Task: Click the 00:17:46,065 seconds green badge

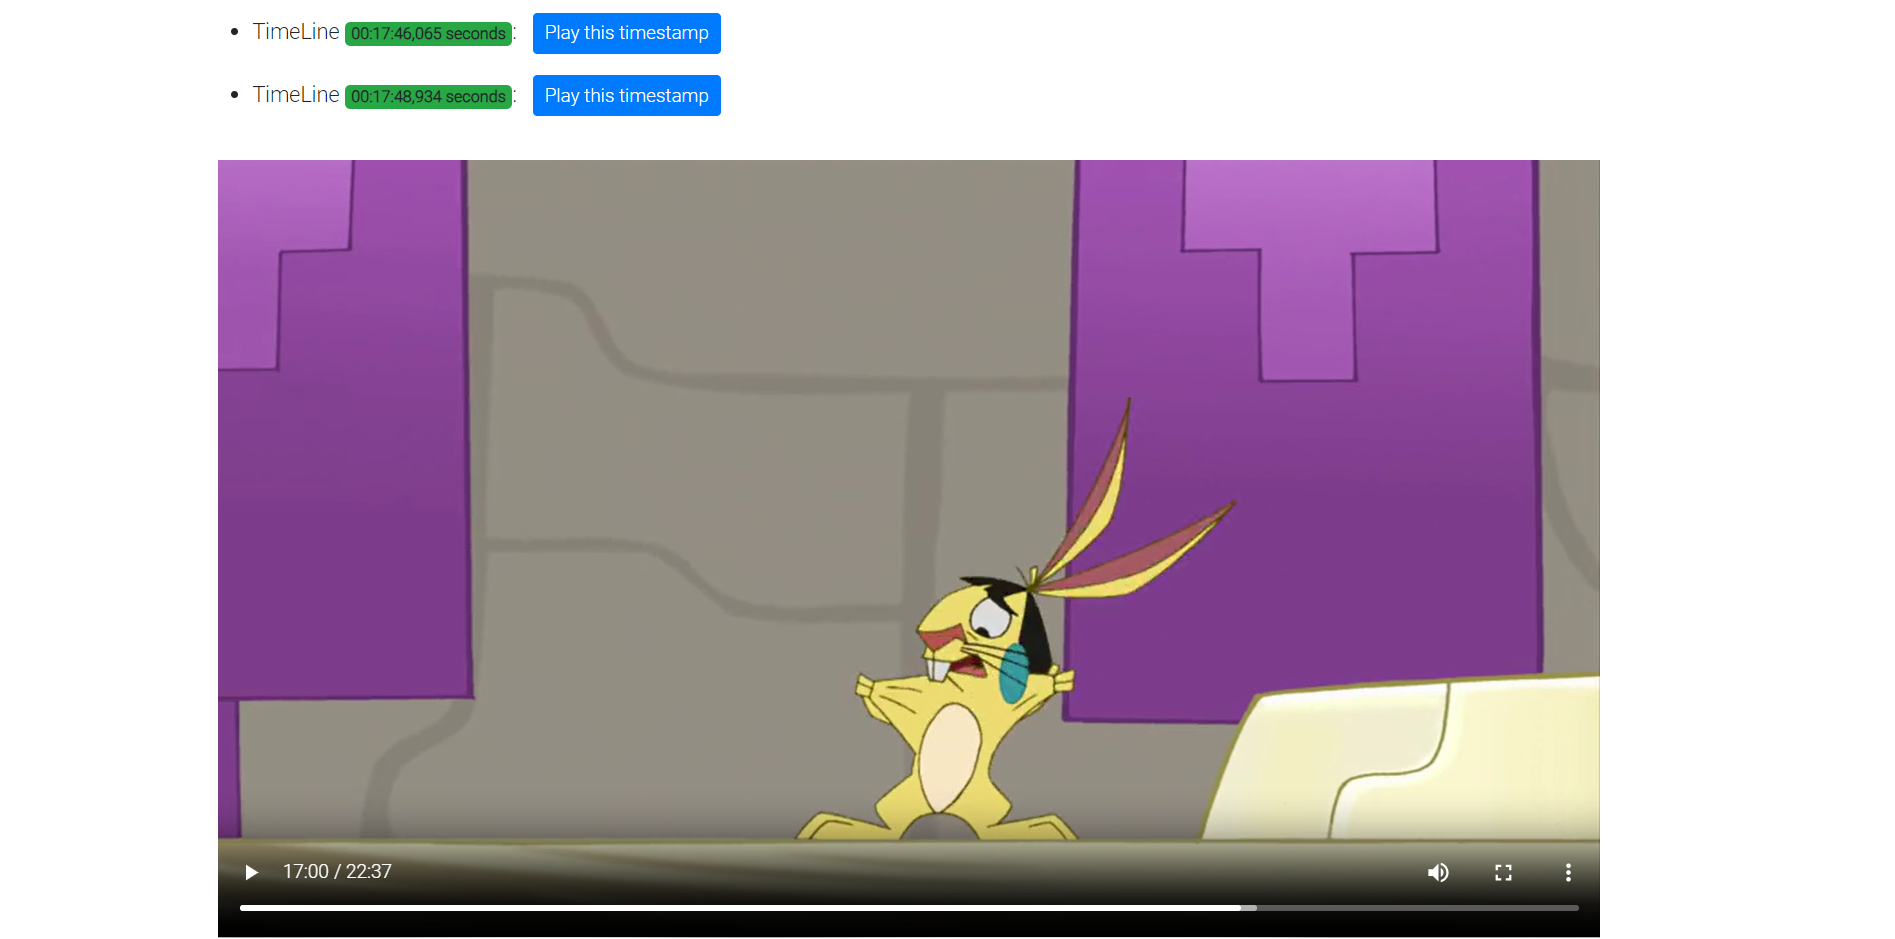Action: [x=428, y=34]
